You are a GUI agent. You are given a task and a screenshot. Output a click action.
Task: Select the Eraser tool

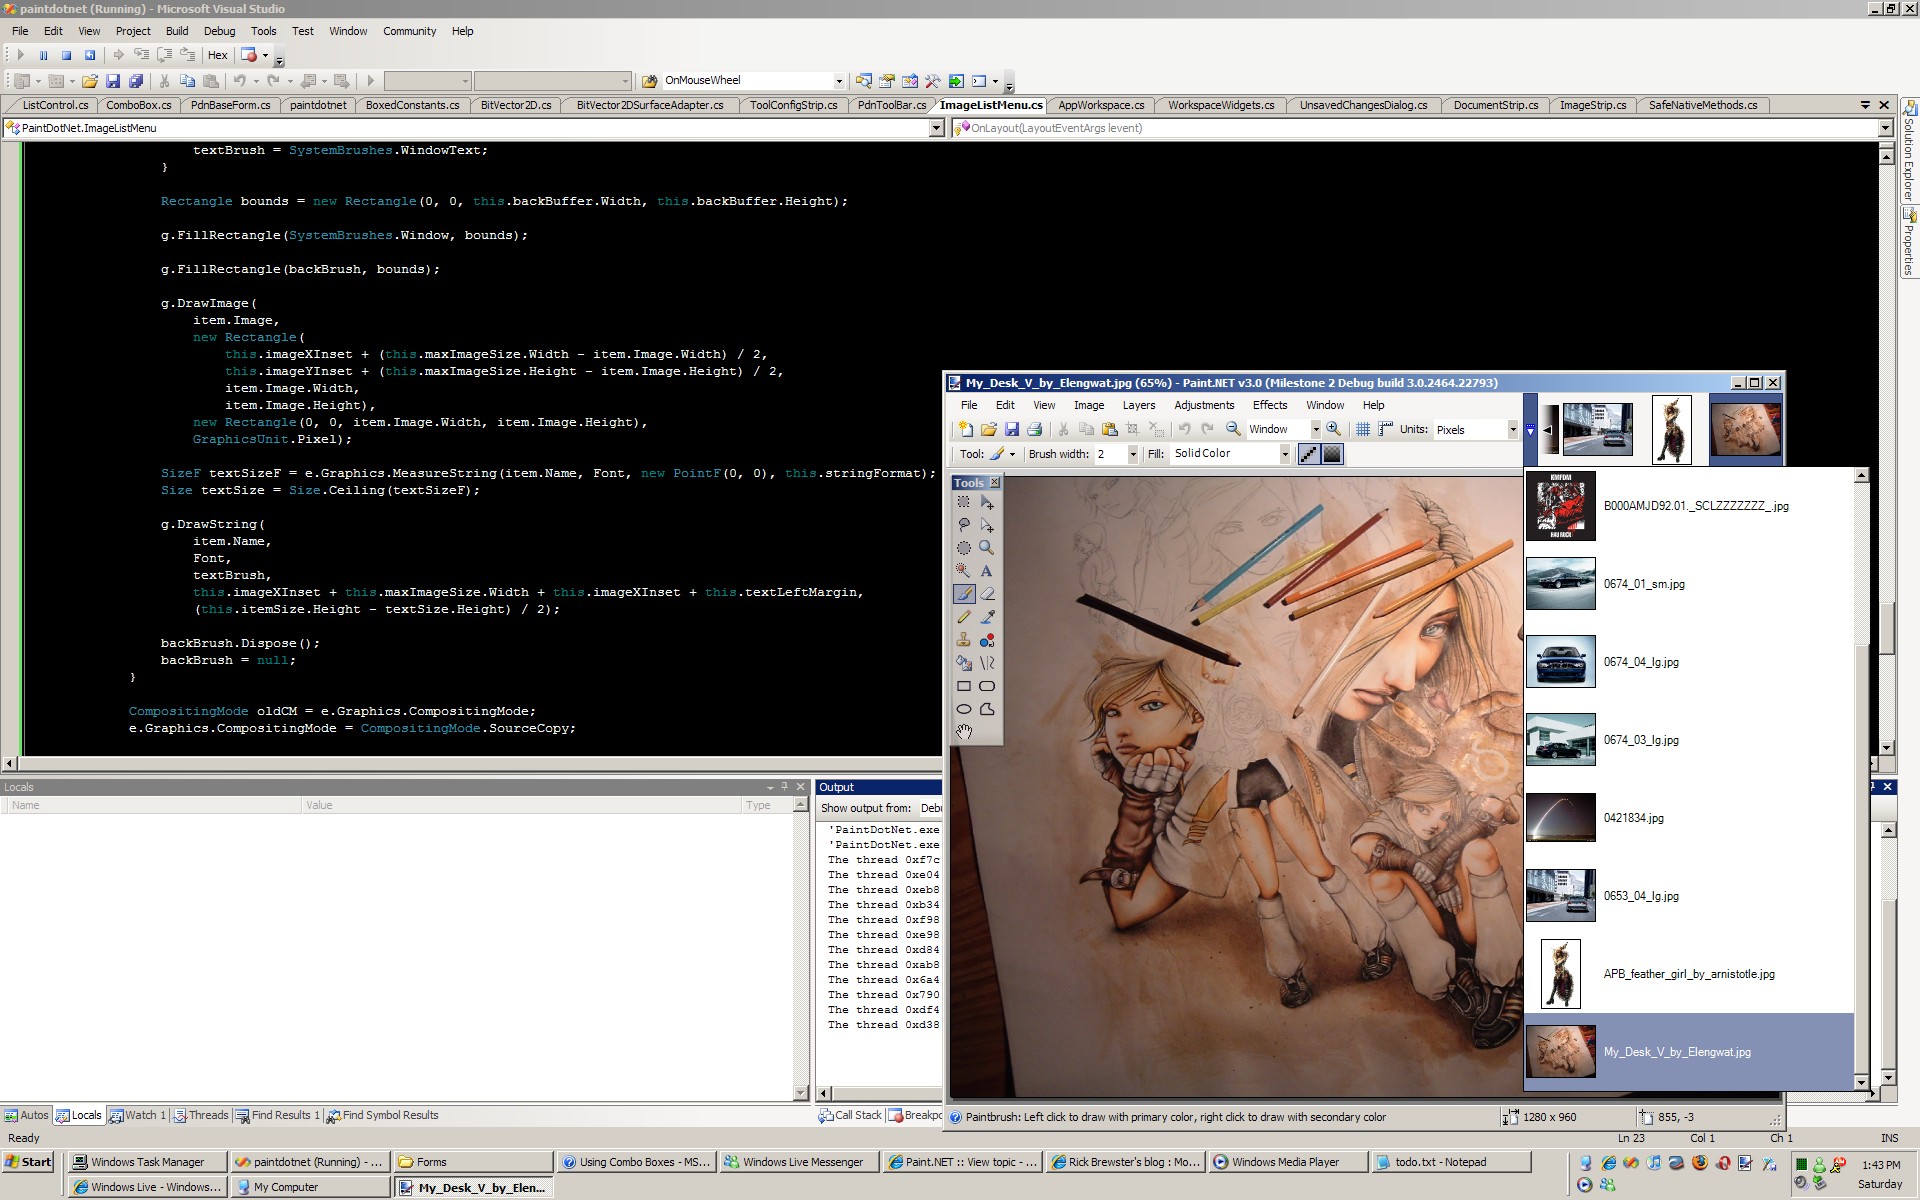click(987, 594)
